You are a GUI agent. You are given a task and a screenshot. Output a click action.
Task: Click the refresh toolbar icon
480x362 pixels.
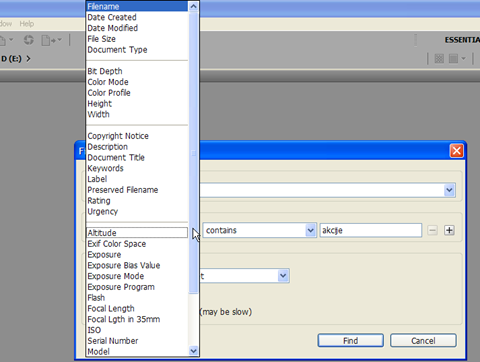[29, 40]
